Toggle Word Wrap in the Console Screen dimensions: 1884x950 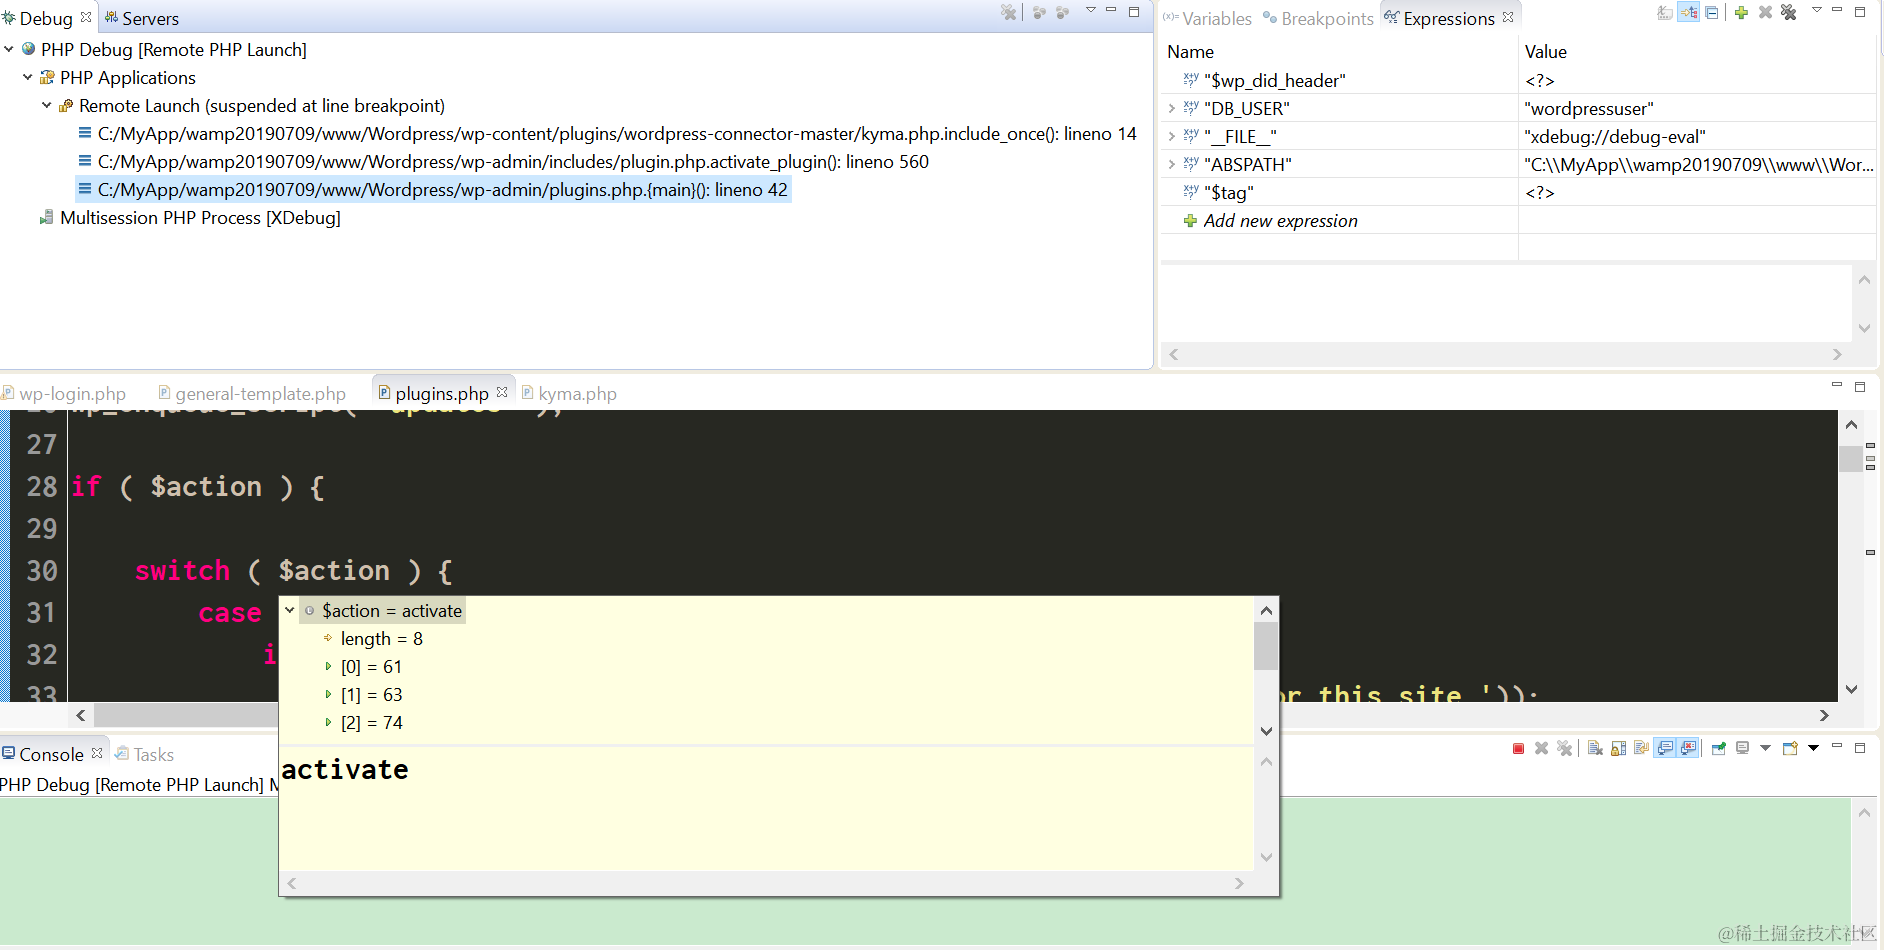click(1641, 748)
